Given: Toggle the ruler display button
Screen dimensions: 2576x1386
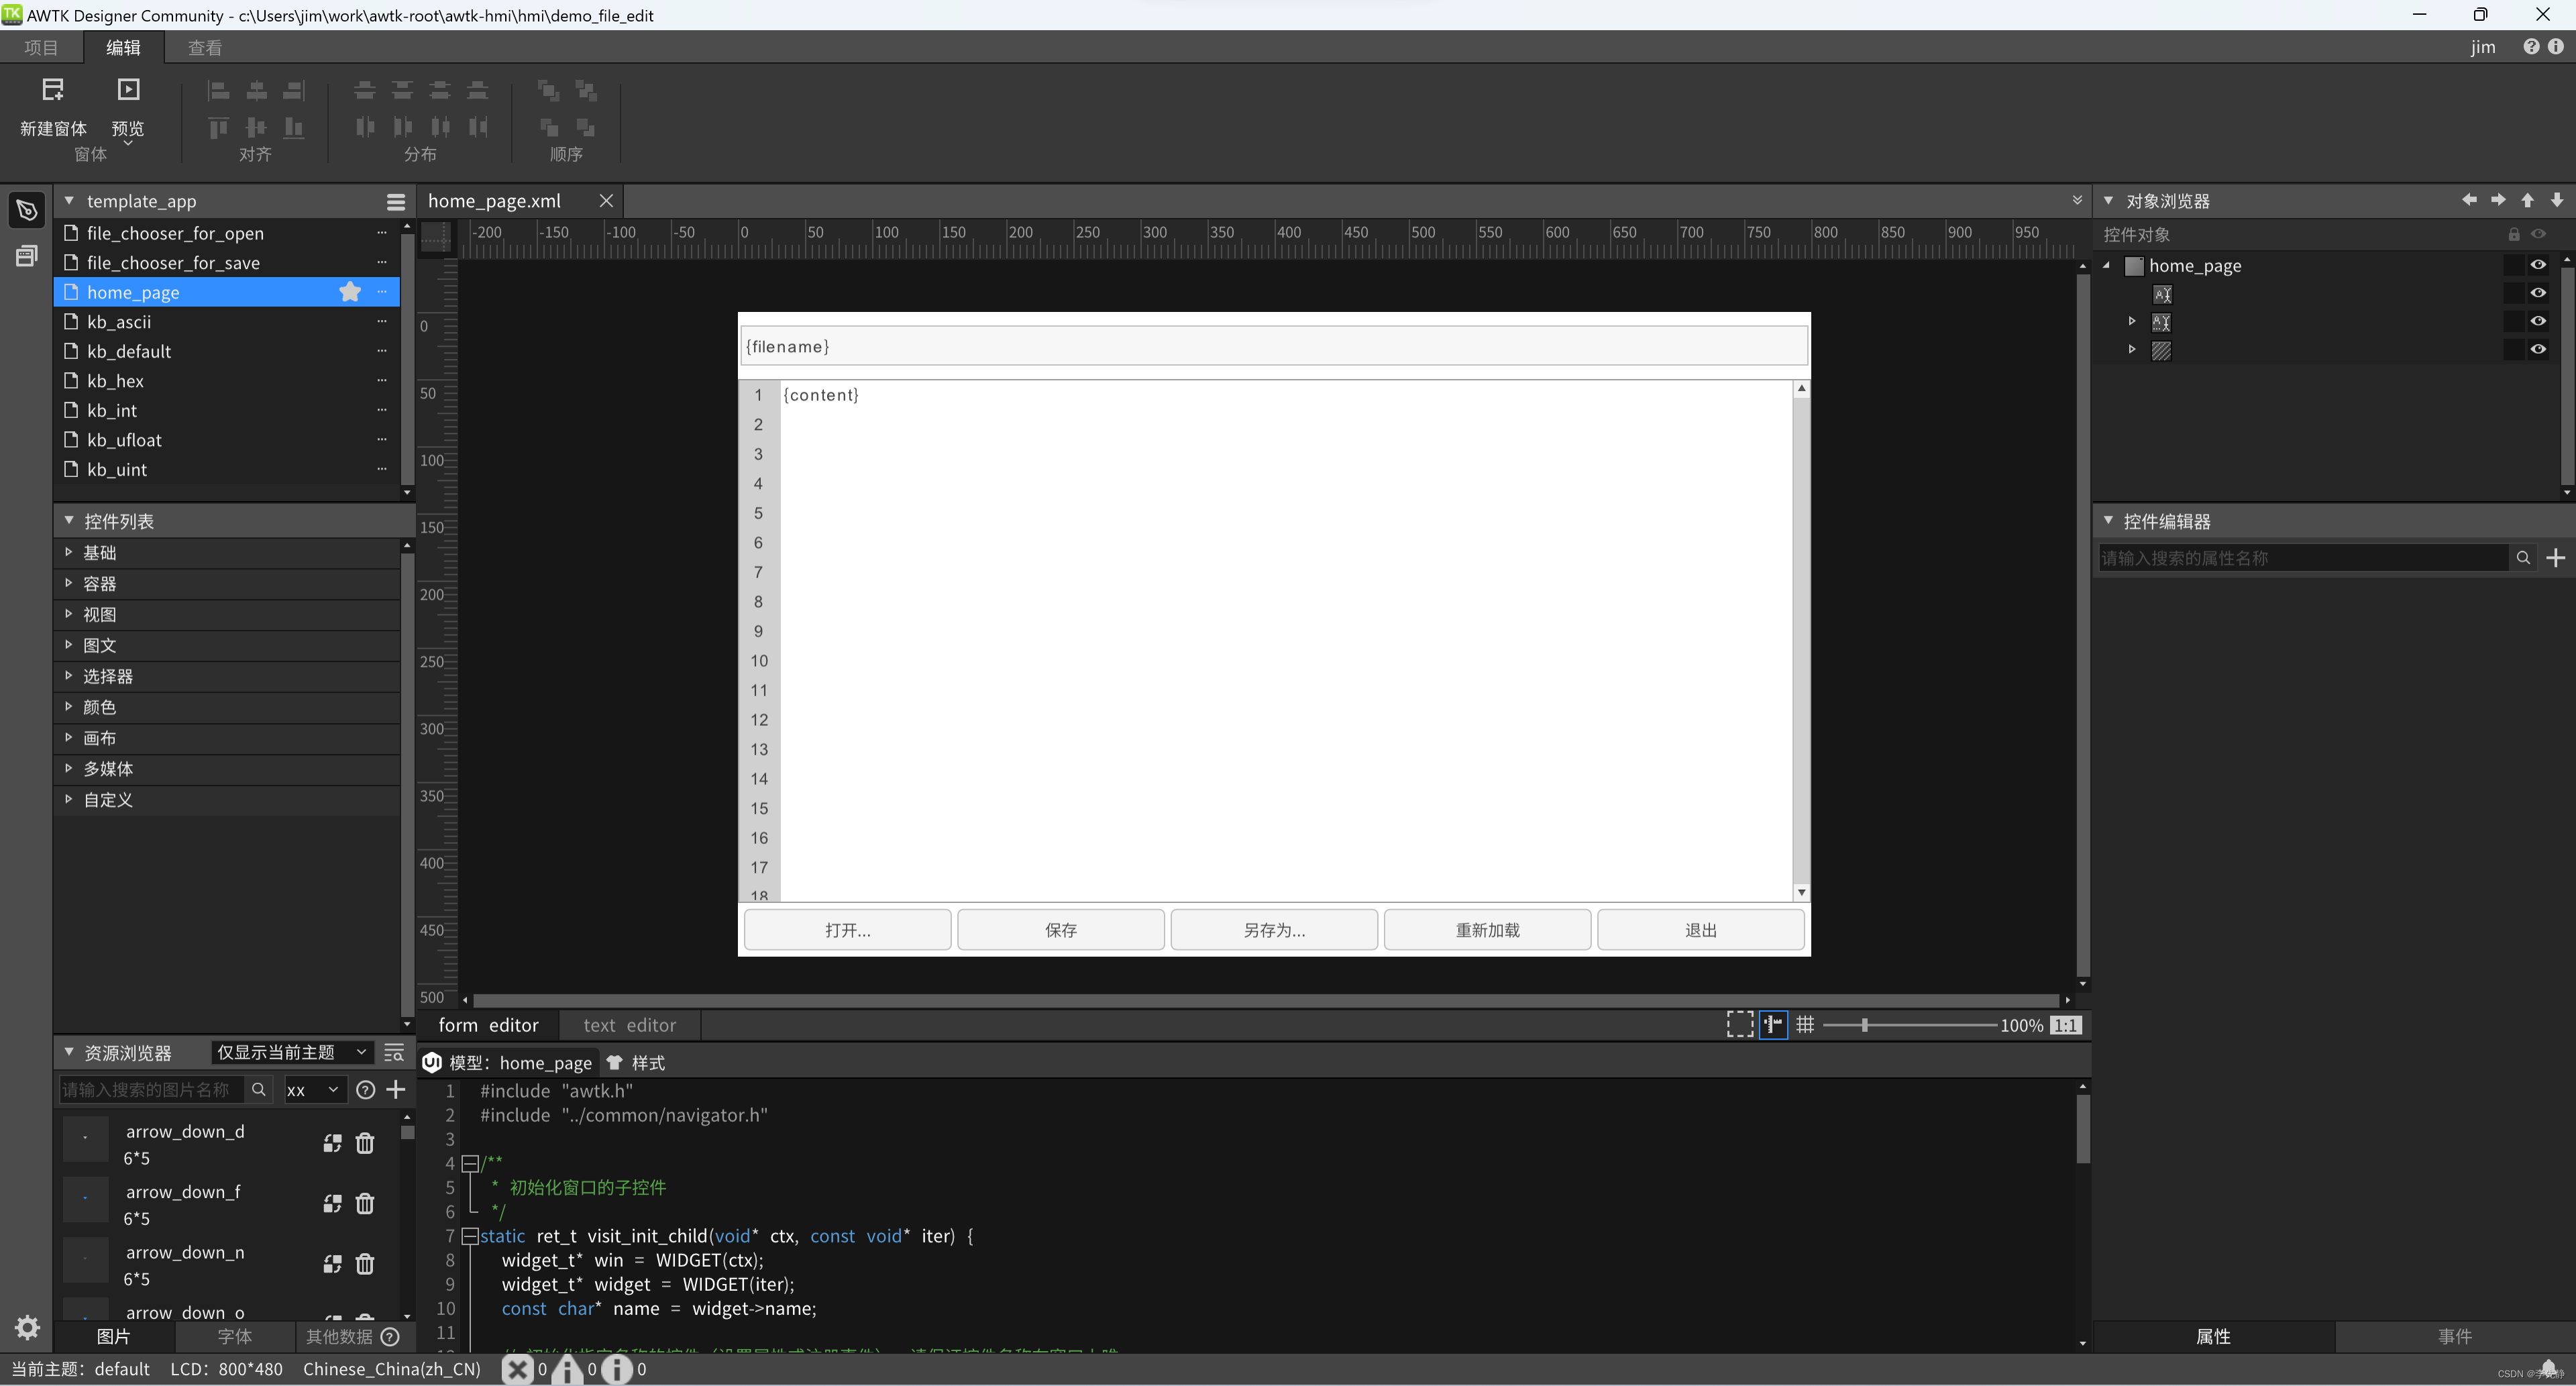Looking at the screenshot, I should pyautogui.click(x=1773, y=1025).
